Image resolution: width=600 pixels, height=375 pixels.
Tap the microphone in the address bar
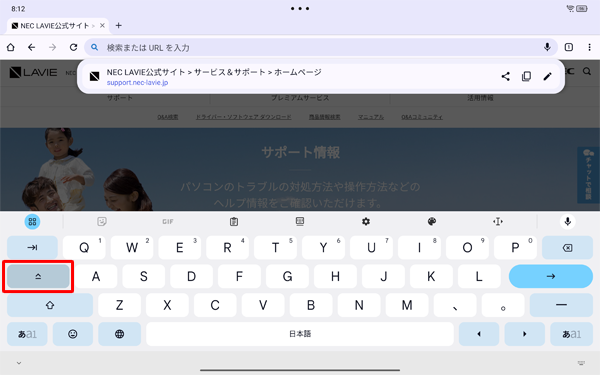point(547,47)
